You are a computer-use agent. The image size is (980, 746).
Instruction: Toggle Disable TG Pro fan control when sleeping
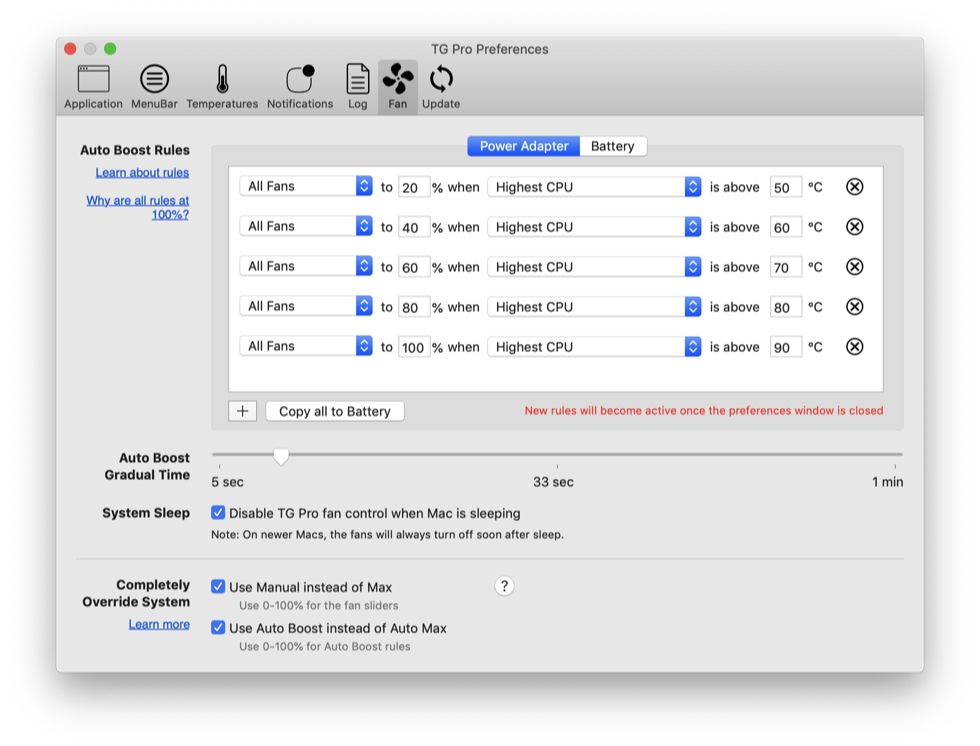218,513
